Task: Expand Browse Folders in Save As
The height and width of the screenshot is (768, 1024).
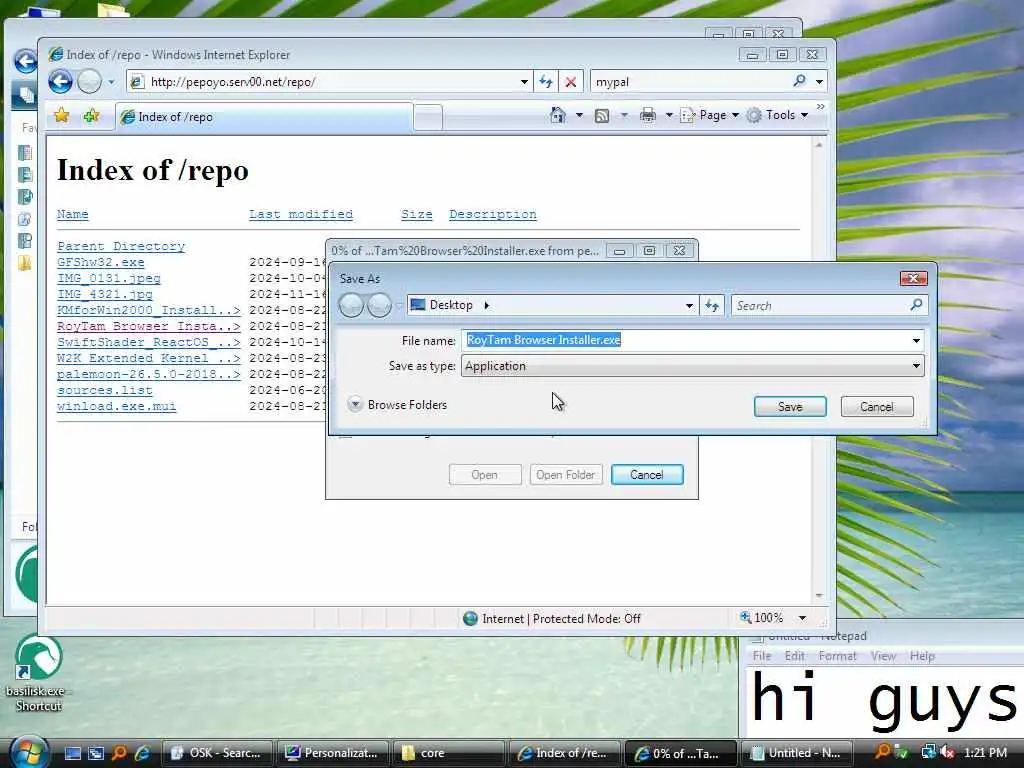Action: tap(398, 405)
